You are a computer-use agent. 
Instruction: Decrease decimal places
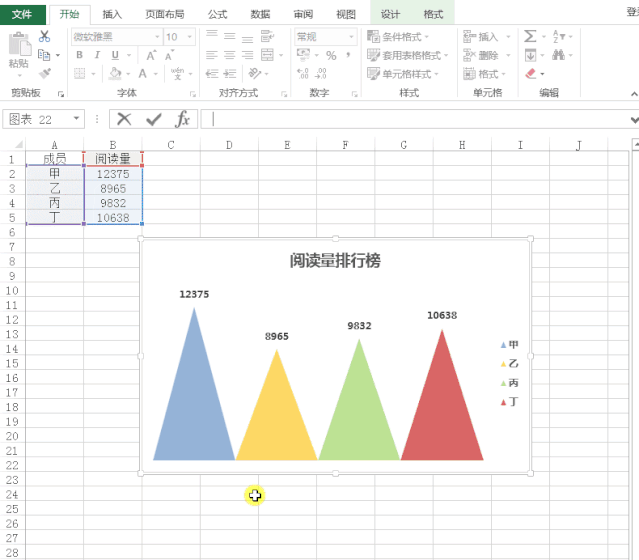click(x=321, y=73)
